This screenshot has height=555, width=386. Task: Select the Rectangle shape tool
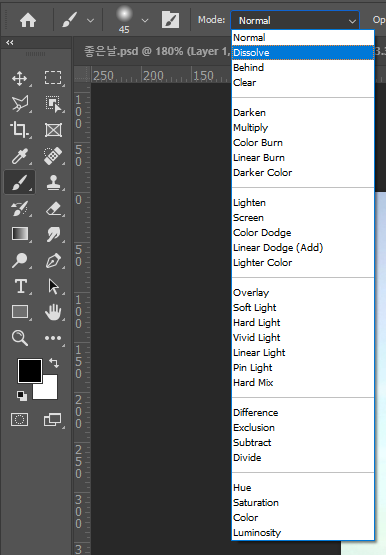click(x=20, y=312)
